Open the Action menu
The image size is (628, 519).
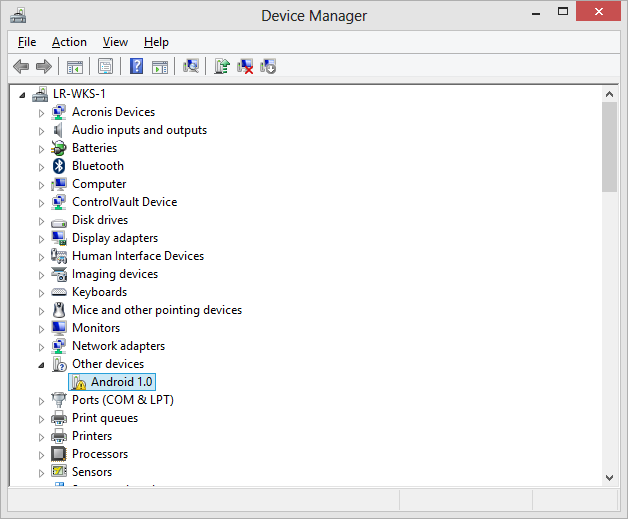point(69,42)
